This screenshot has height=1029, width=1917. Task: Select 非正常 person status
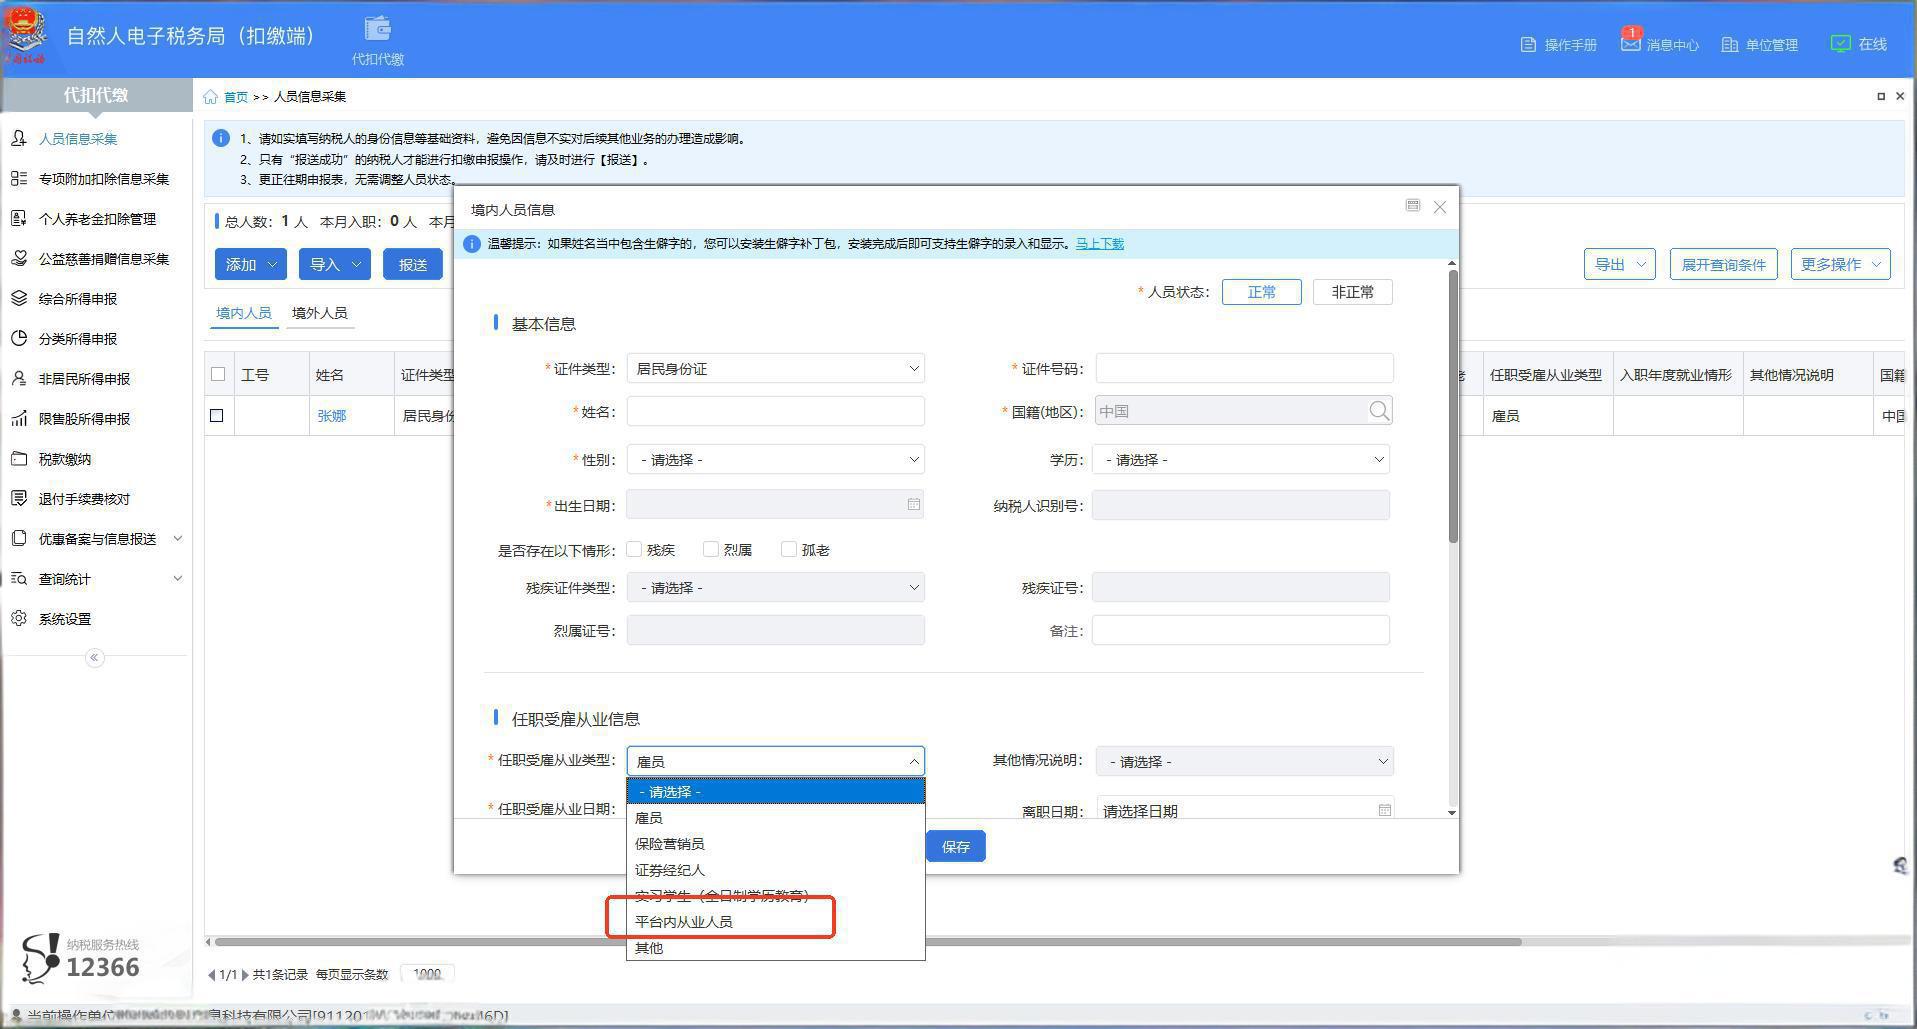[x=1352, y=291]
